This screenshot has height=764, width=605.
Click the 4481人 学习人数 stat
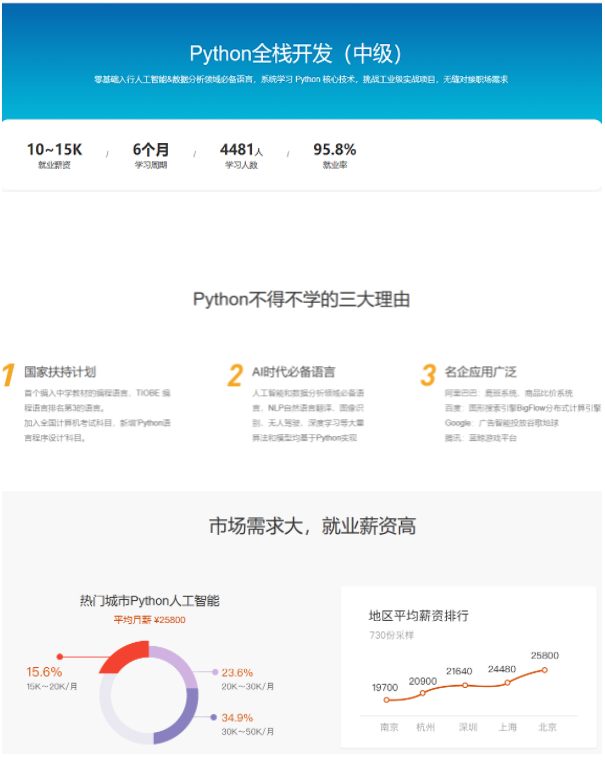coord(241,155)
